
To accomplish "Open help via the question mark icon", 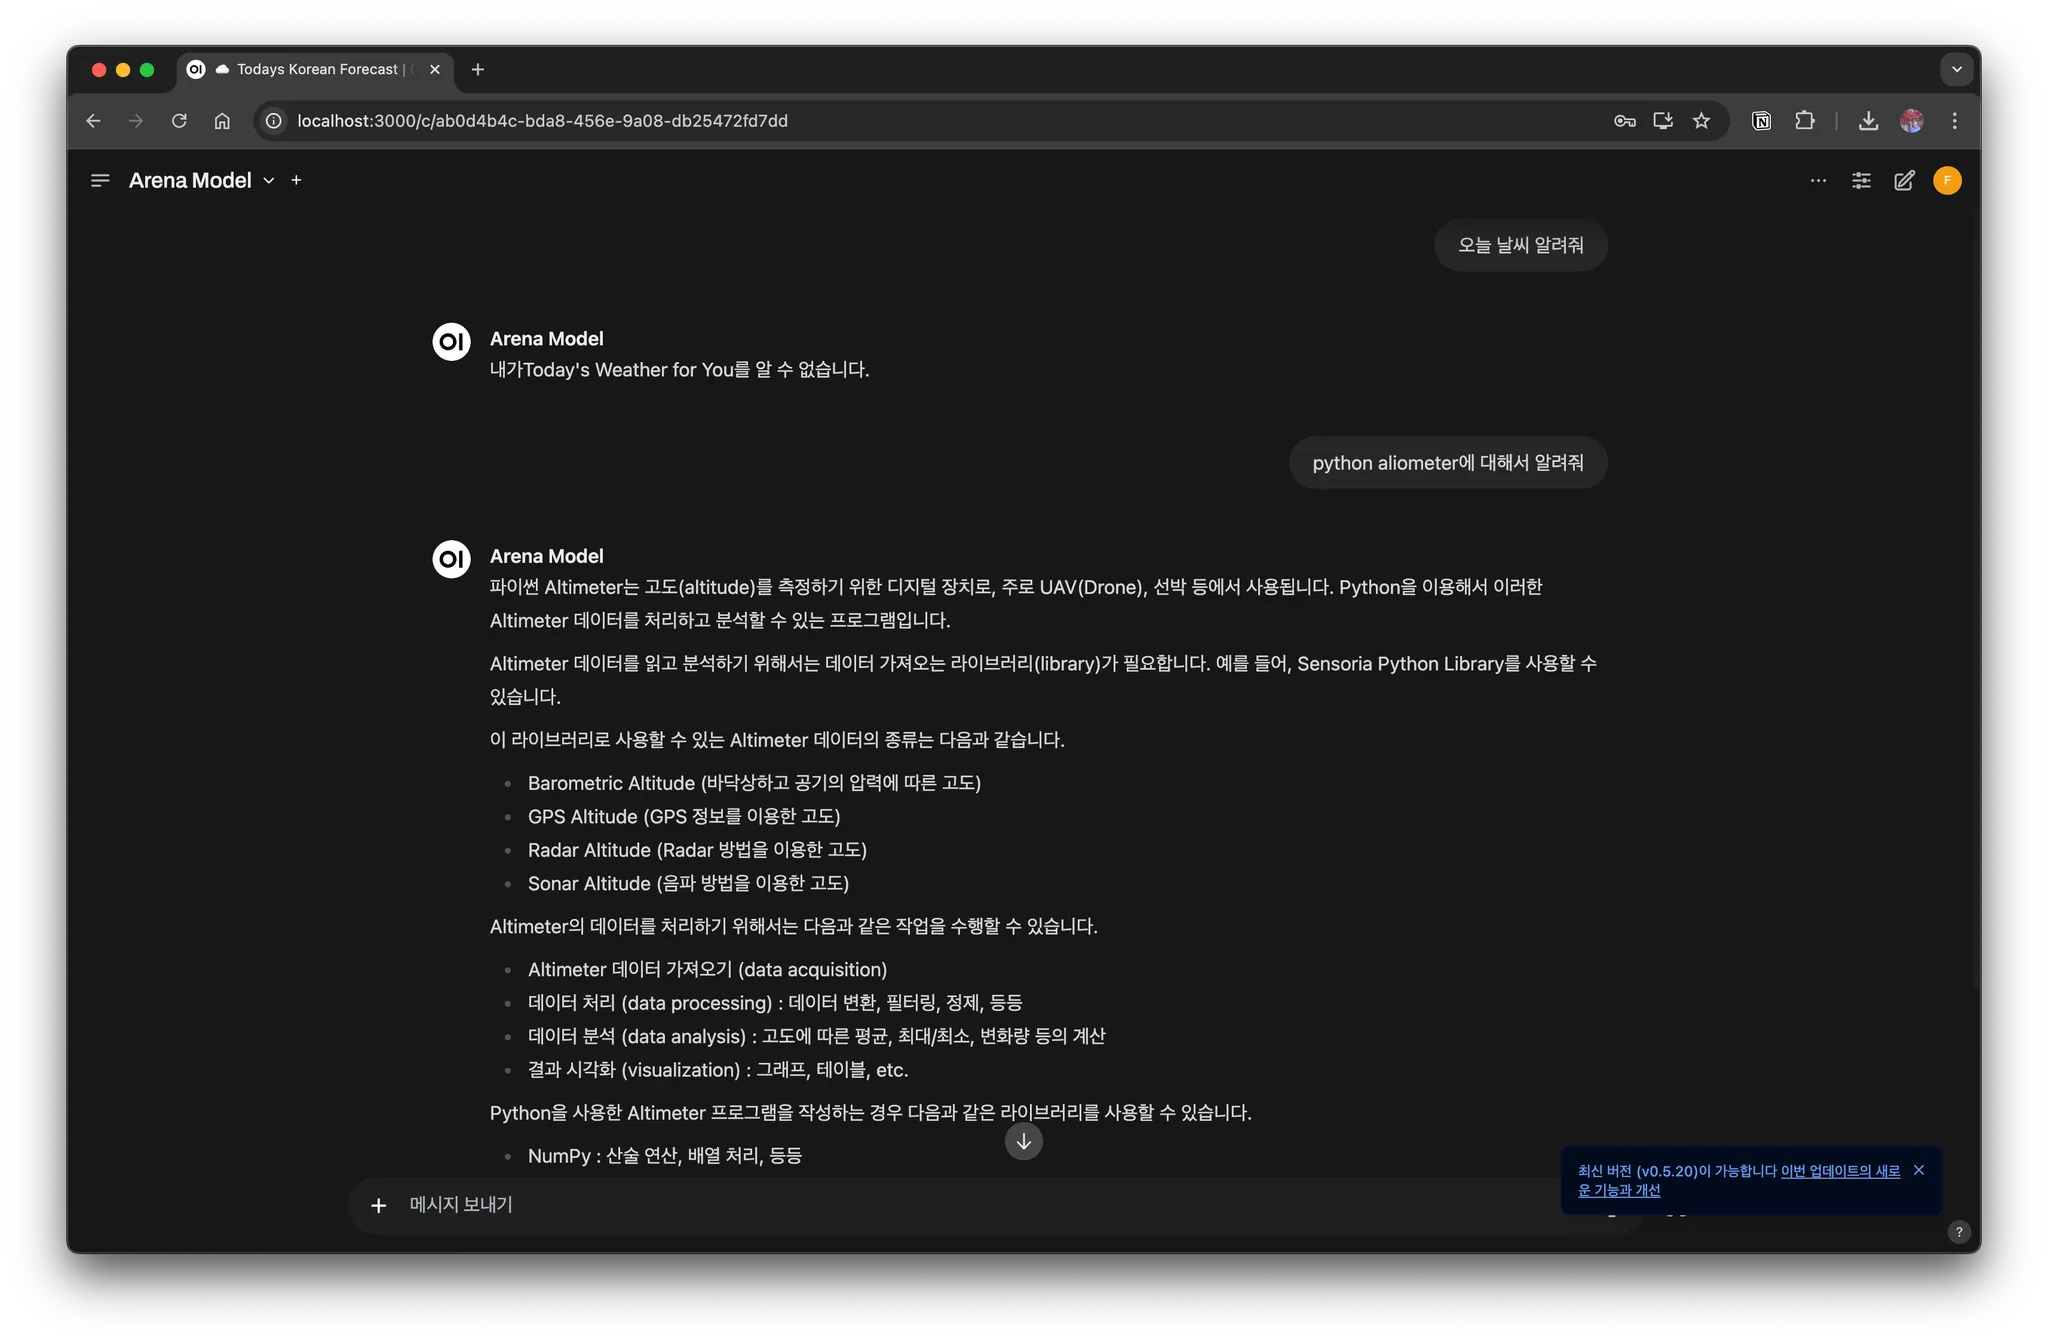I will (1958, 1232).
